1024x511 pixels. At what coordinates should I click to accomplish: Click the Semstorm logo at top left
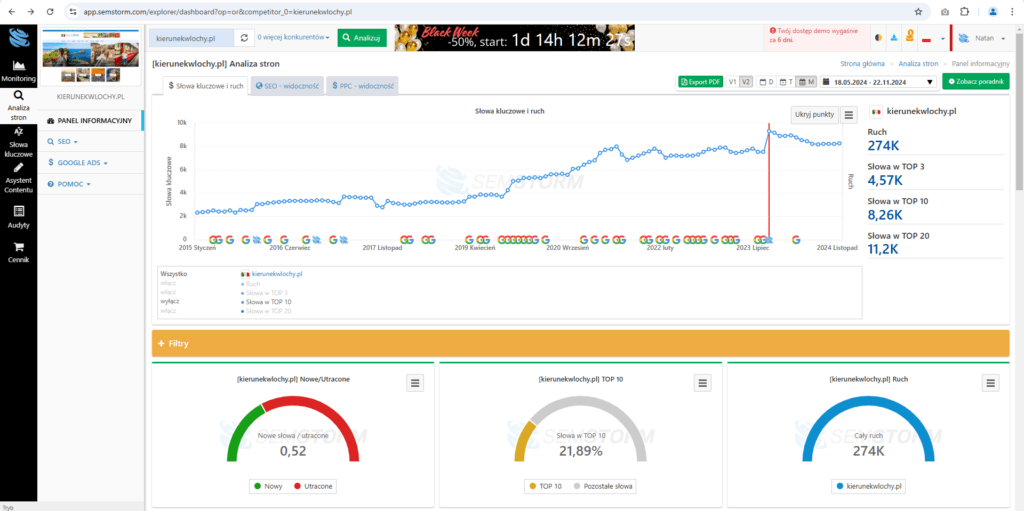18,37
